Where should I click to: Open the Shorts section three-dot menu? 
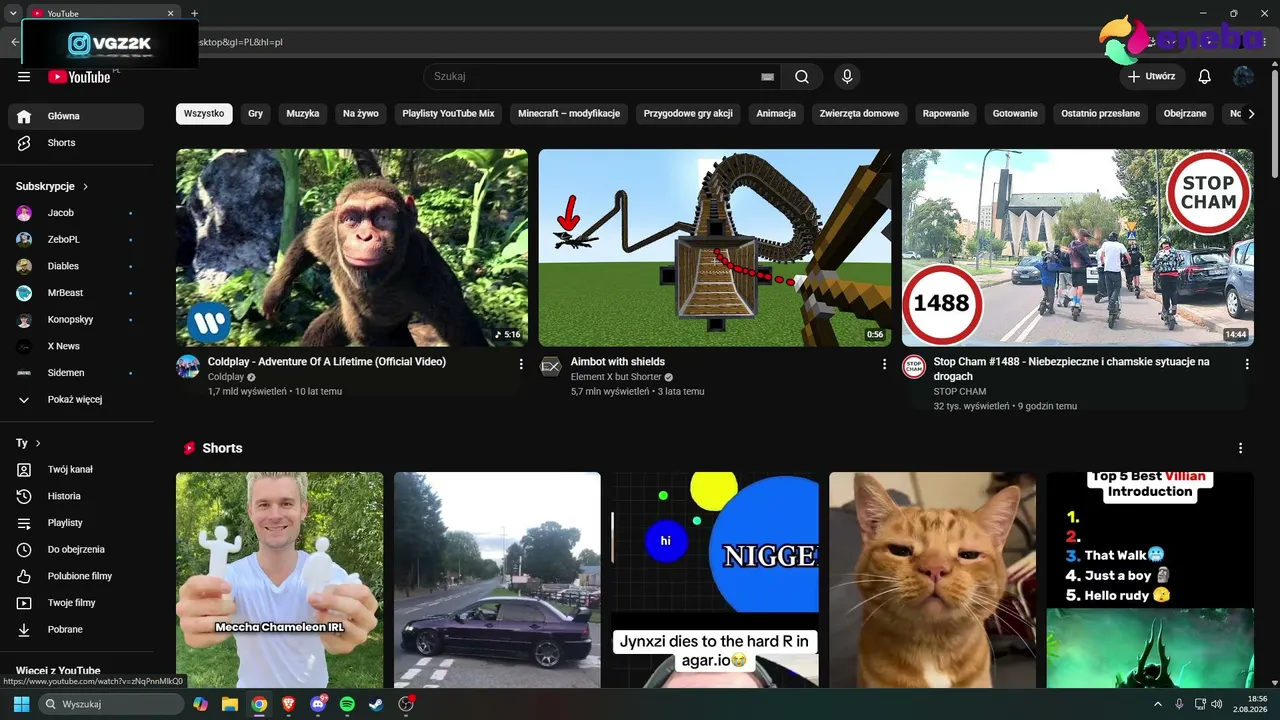[x=1241, y=448]
